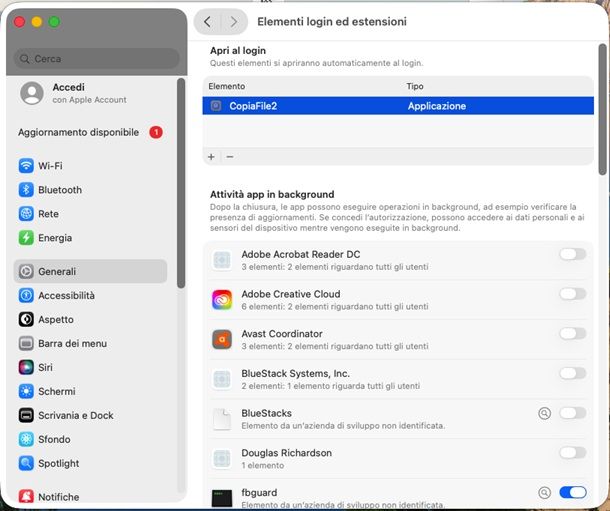Image resolution: width=610 pixels, height=511 pixels.
Task: Click the Adobe Creative Cloud name
Action: (291, 294)
